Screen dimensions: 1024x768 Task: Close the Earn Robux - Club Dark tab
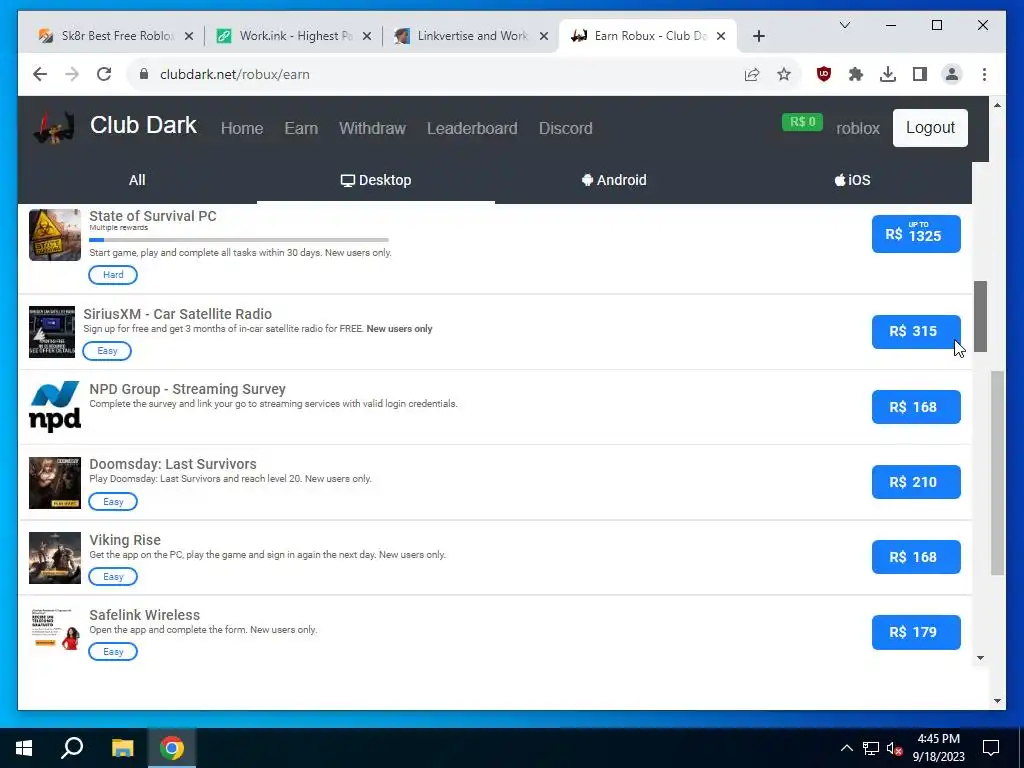tap(721, 36)
